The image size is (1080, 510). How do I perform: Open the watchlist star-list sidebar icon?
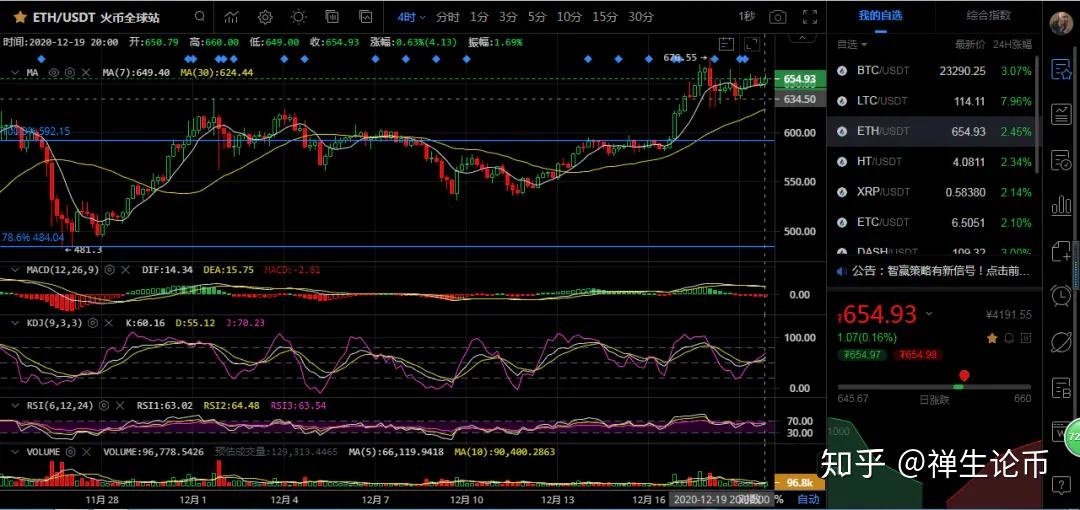coord(1061,69)
